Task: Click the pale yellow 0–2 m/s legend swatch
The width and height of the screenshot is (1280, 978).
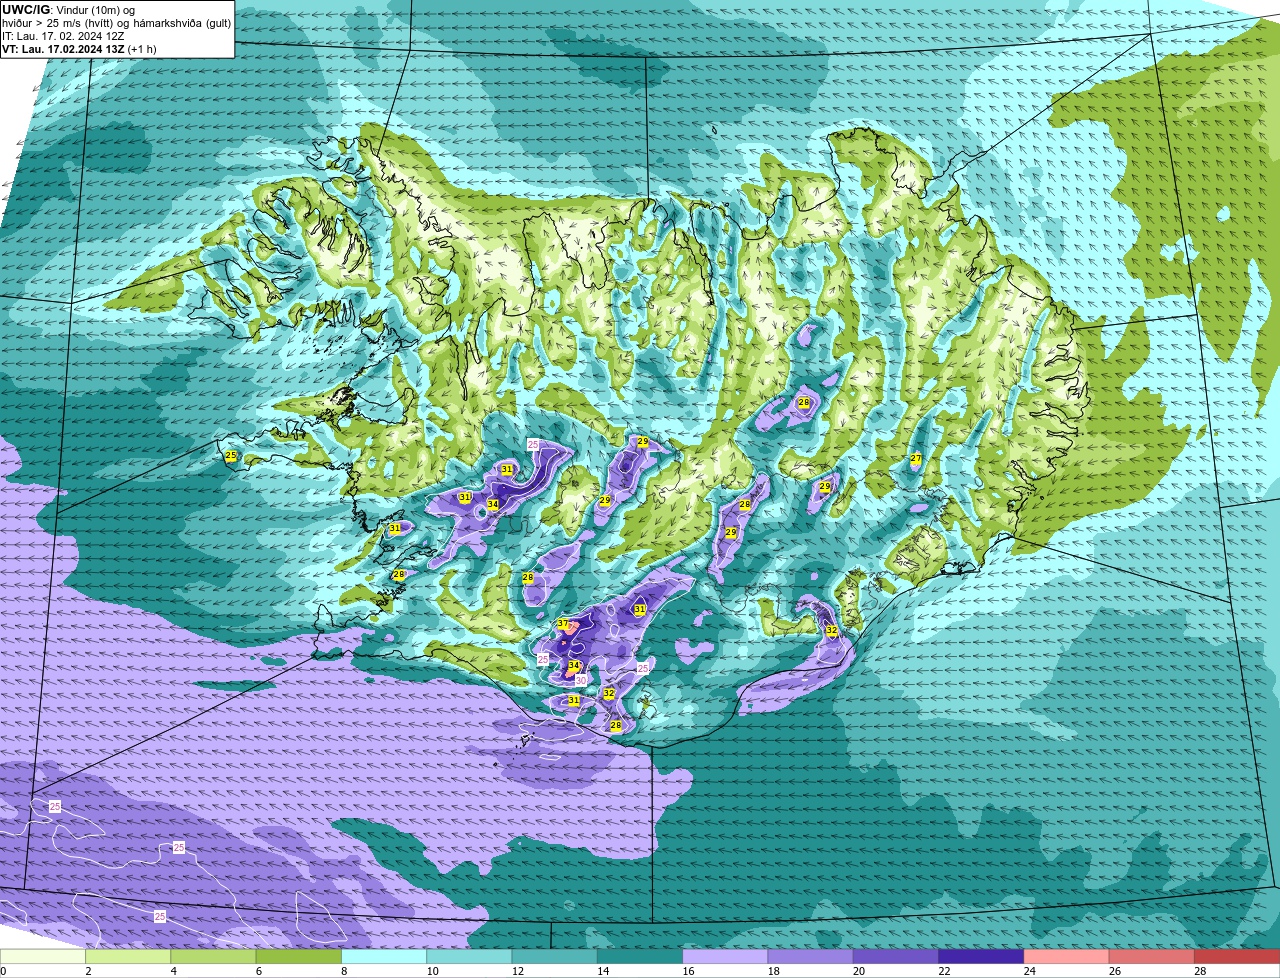Action: coord(43,956)
